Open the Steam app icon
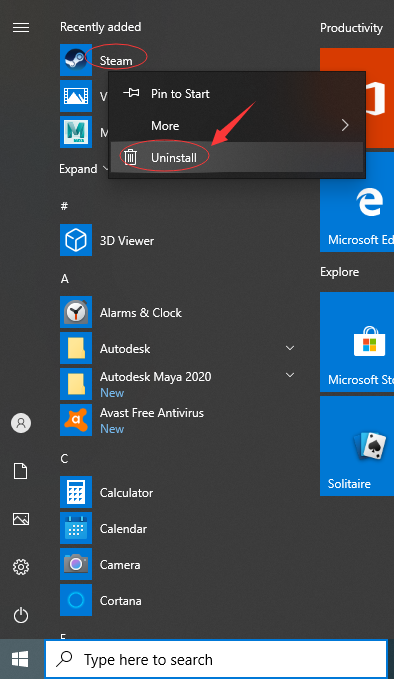The height and width of the screenshot is (679, 394). click(76, 60)
